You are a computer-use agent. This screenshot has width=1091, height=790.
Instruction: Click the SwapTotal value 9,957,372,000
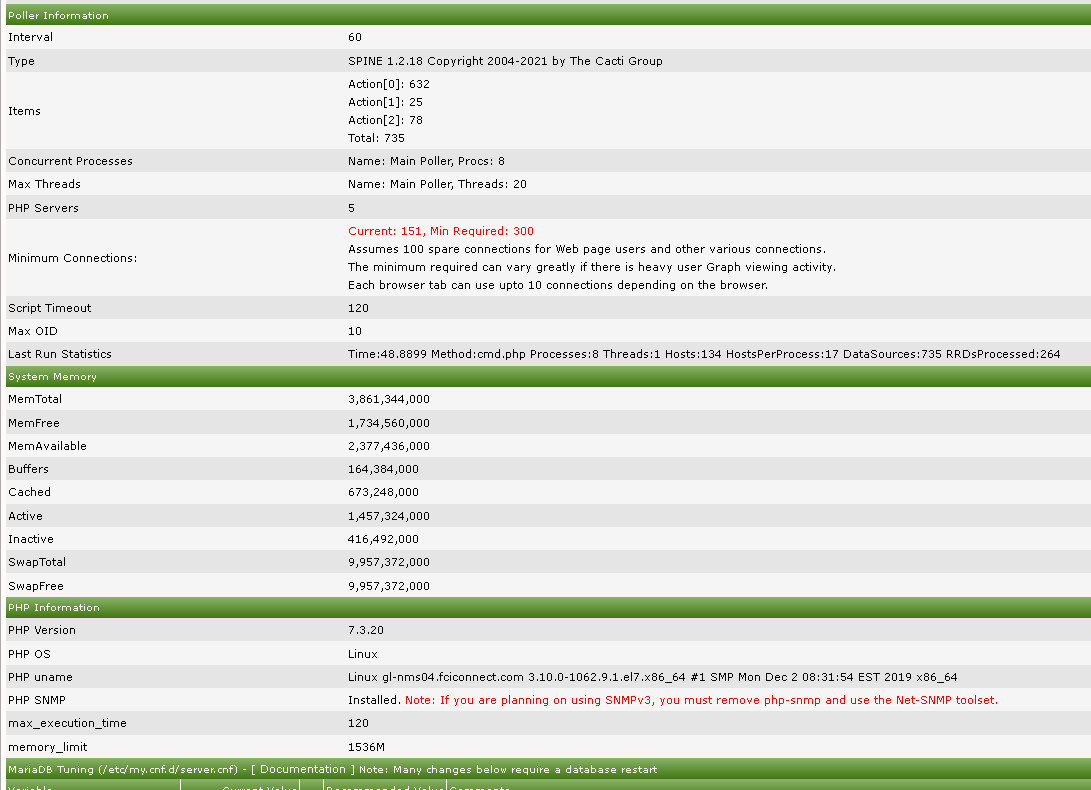coord(389,562)
